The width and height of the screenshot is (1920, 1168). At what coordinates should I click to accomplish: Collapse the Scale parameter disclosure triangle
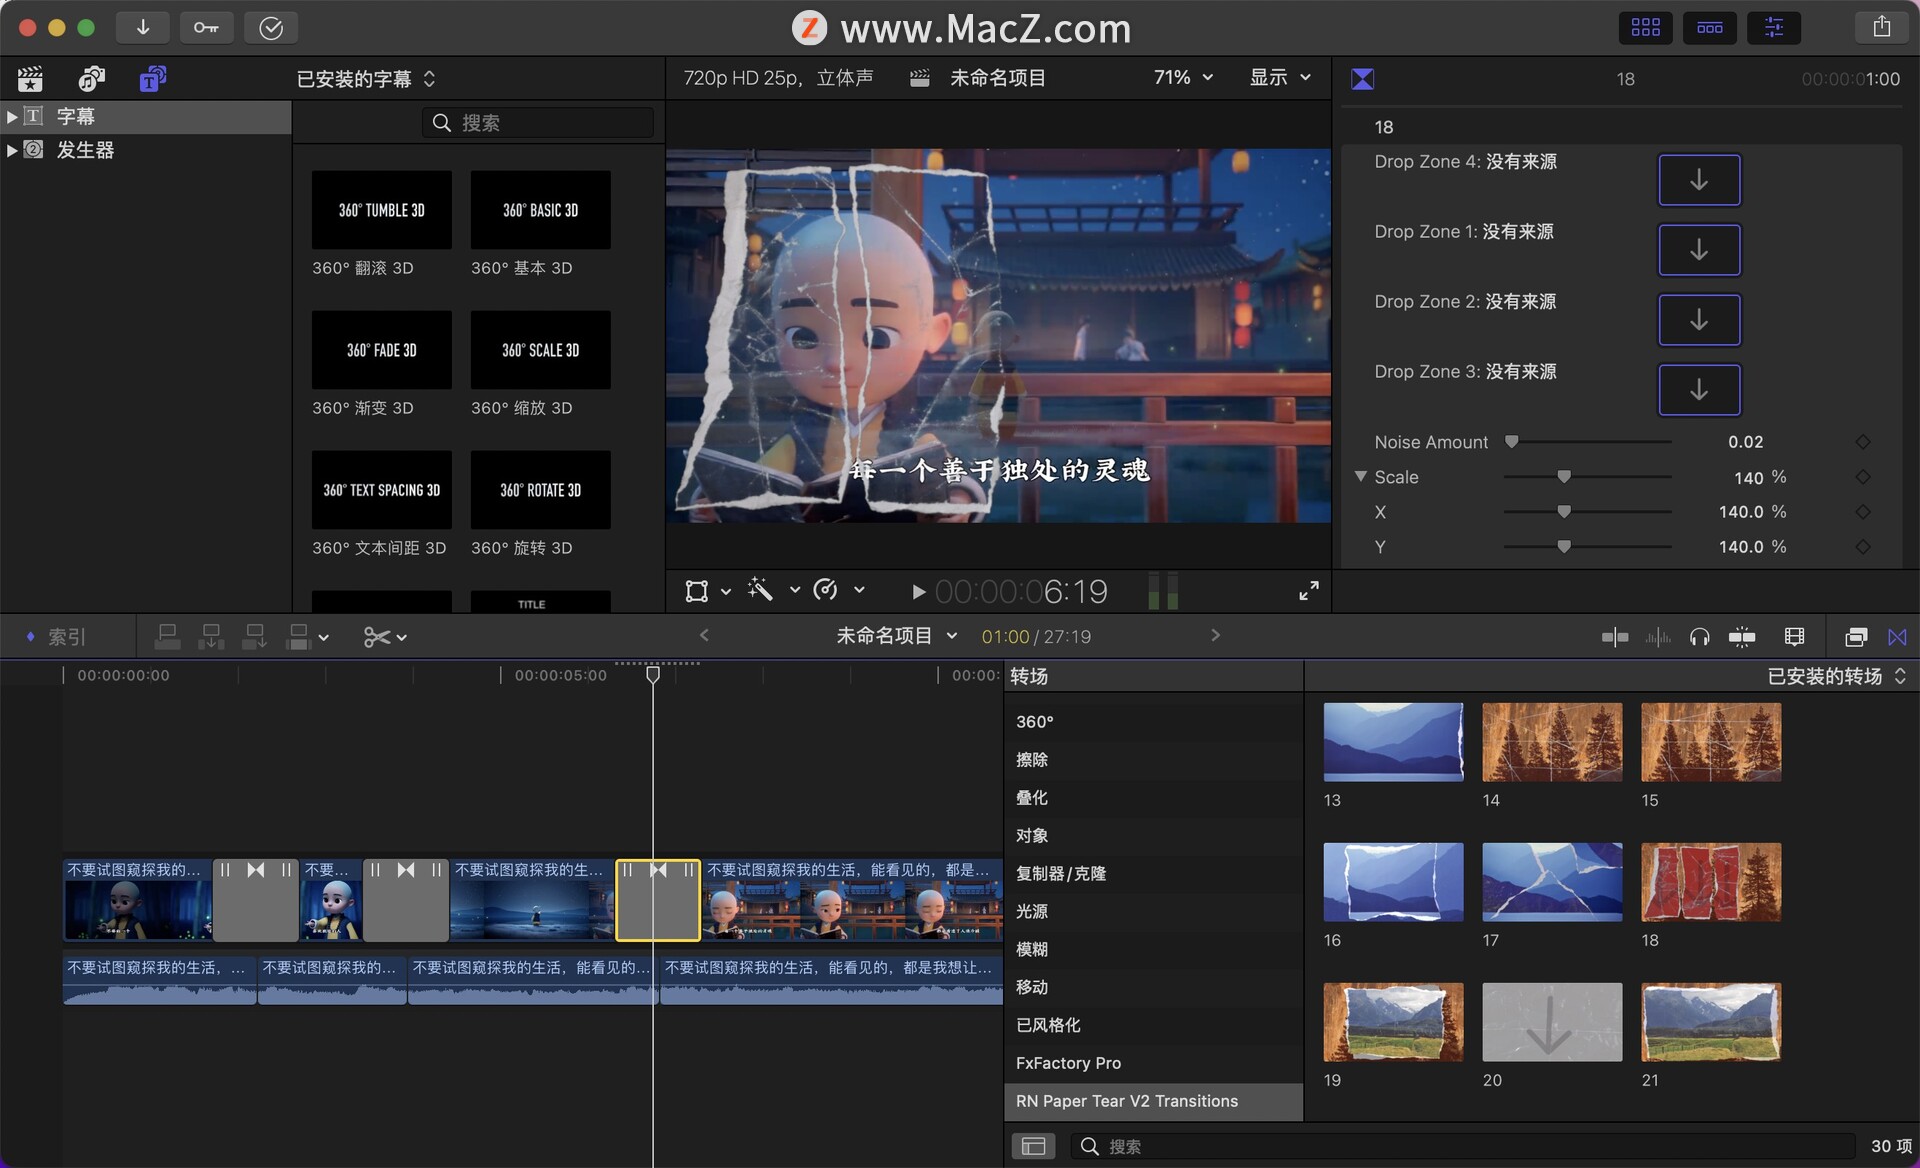[x=1360, y=477]
